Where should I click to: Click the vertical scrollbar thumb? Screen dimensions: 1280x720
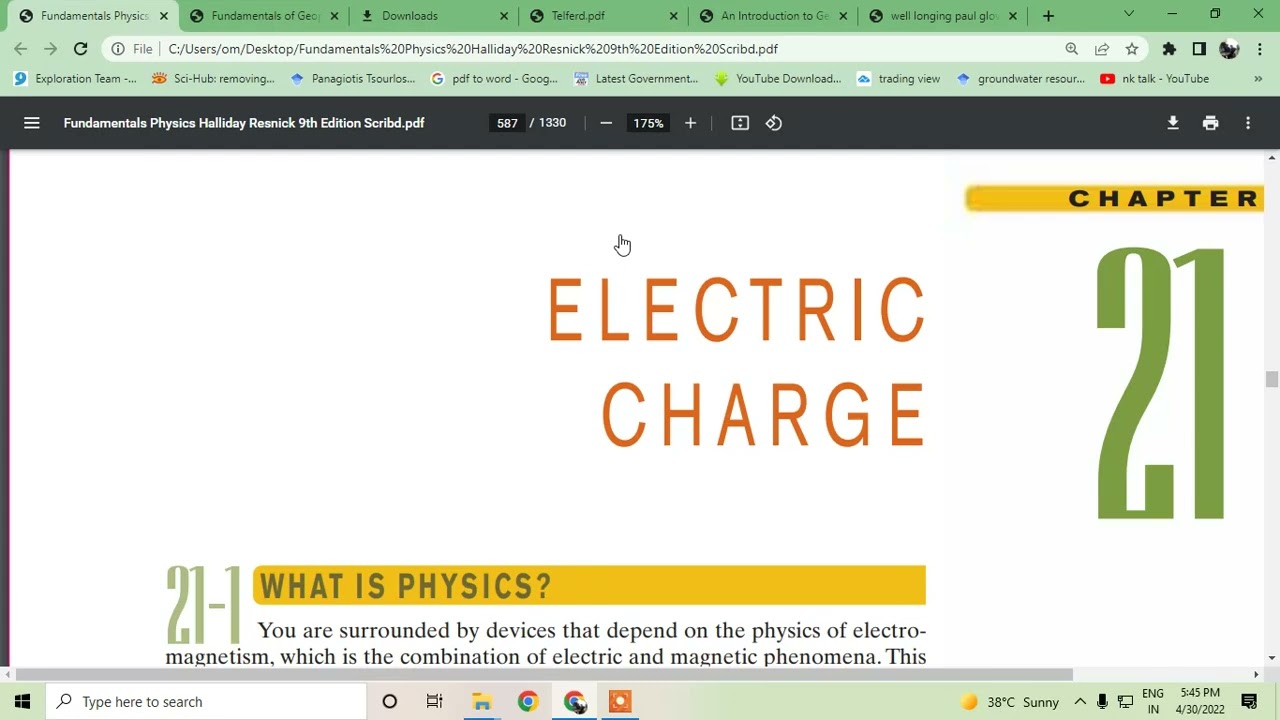[x=1271, y=379]
